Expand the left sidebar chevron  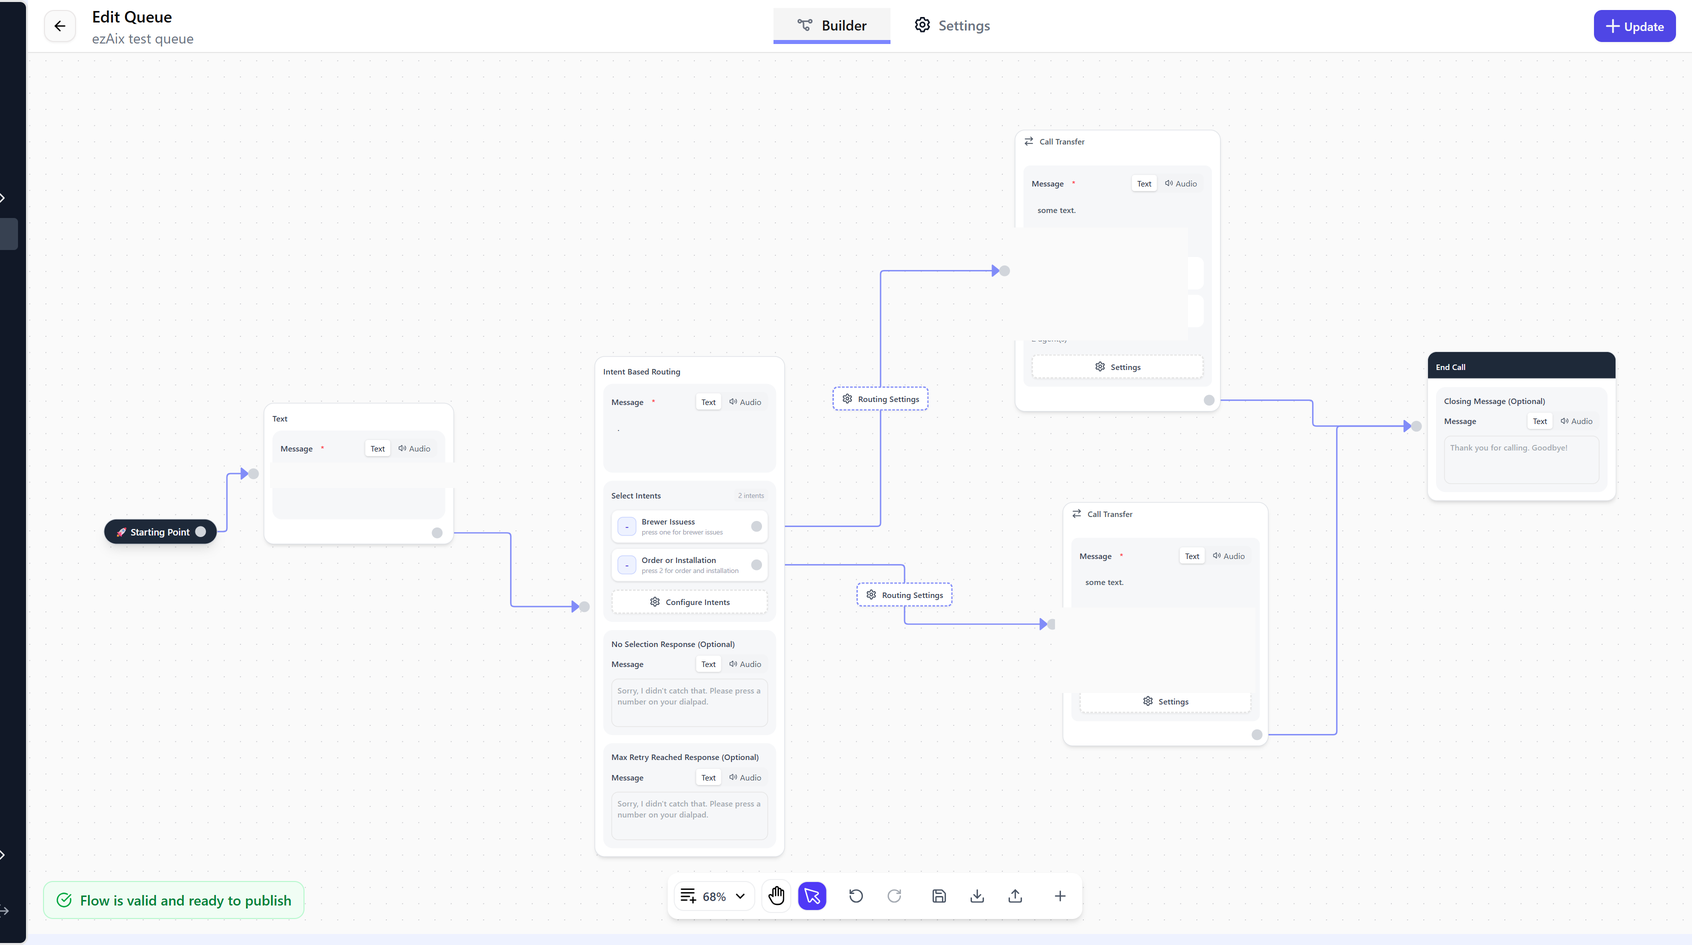[4, 198]
